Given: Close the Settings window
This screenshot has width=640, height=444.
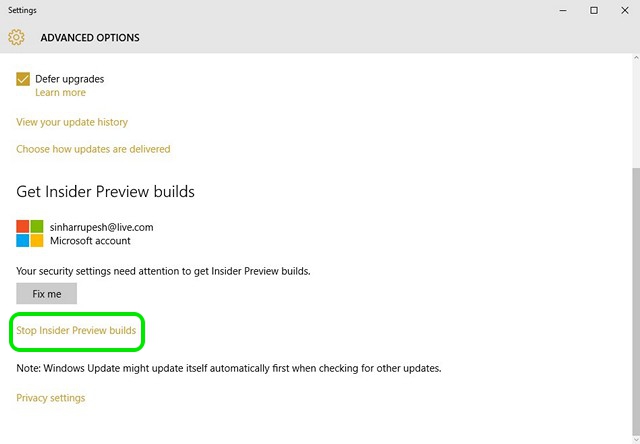Looking at the screenshot, I should tap(625, 11).
